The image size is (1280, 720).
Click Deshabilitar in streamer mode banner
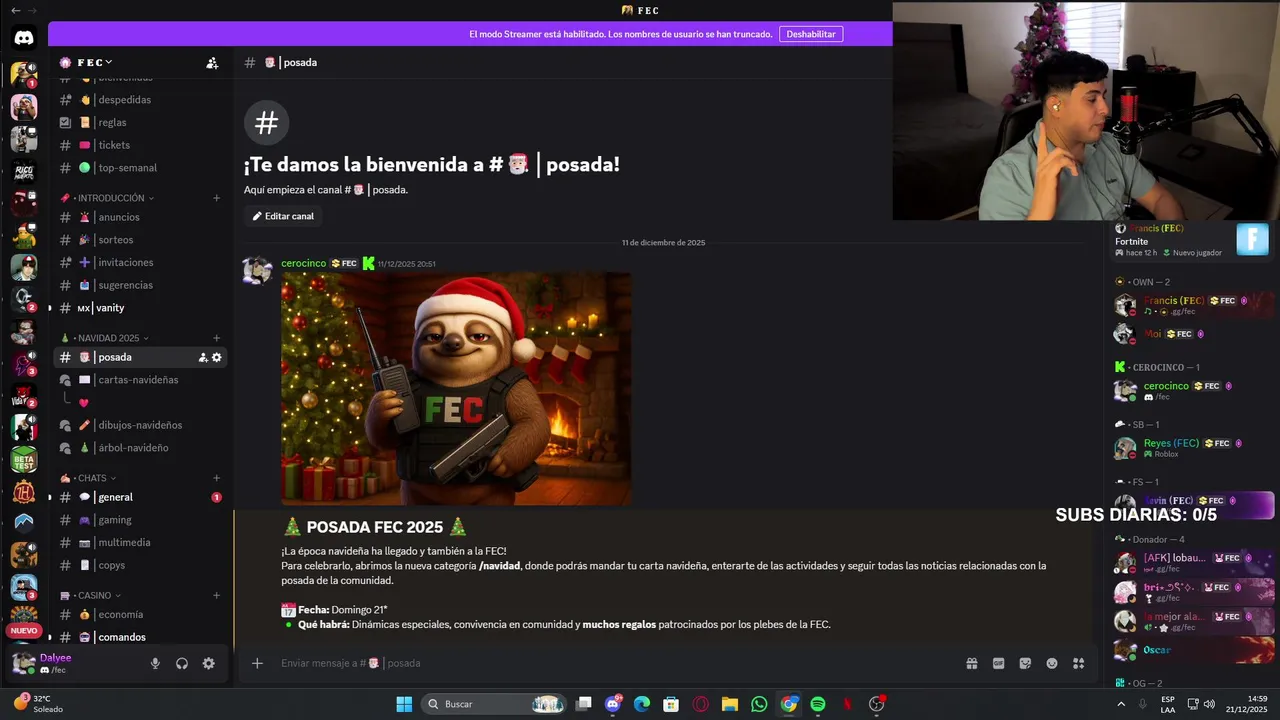(811, 34)
